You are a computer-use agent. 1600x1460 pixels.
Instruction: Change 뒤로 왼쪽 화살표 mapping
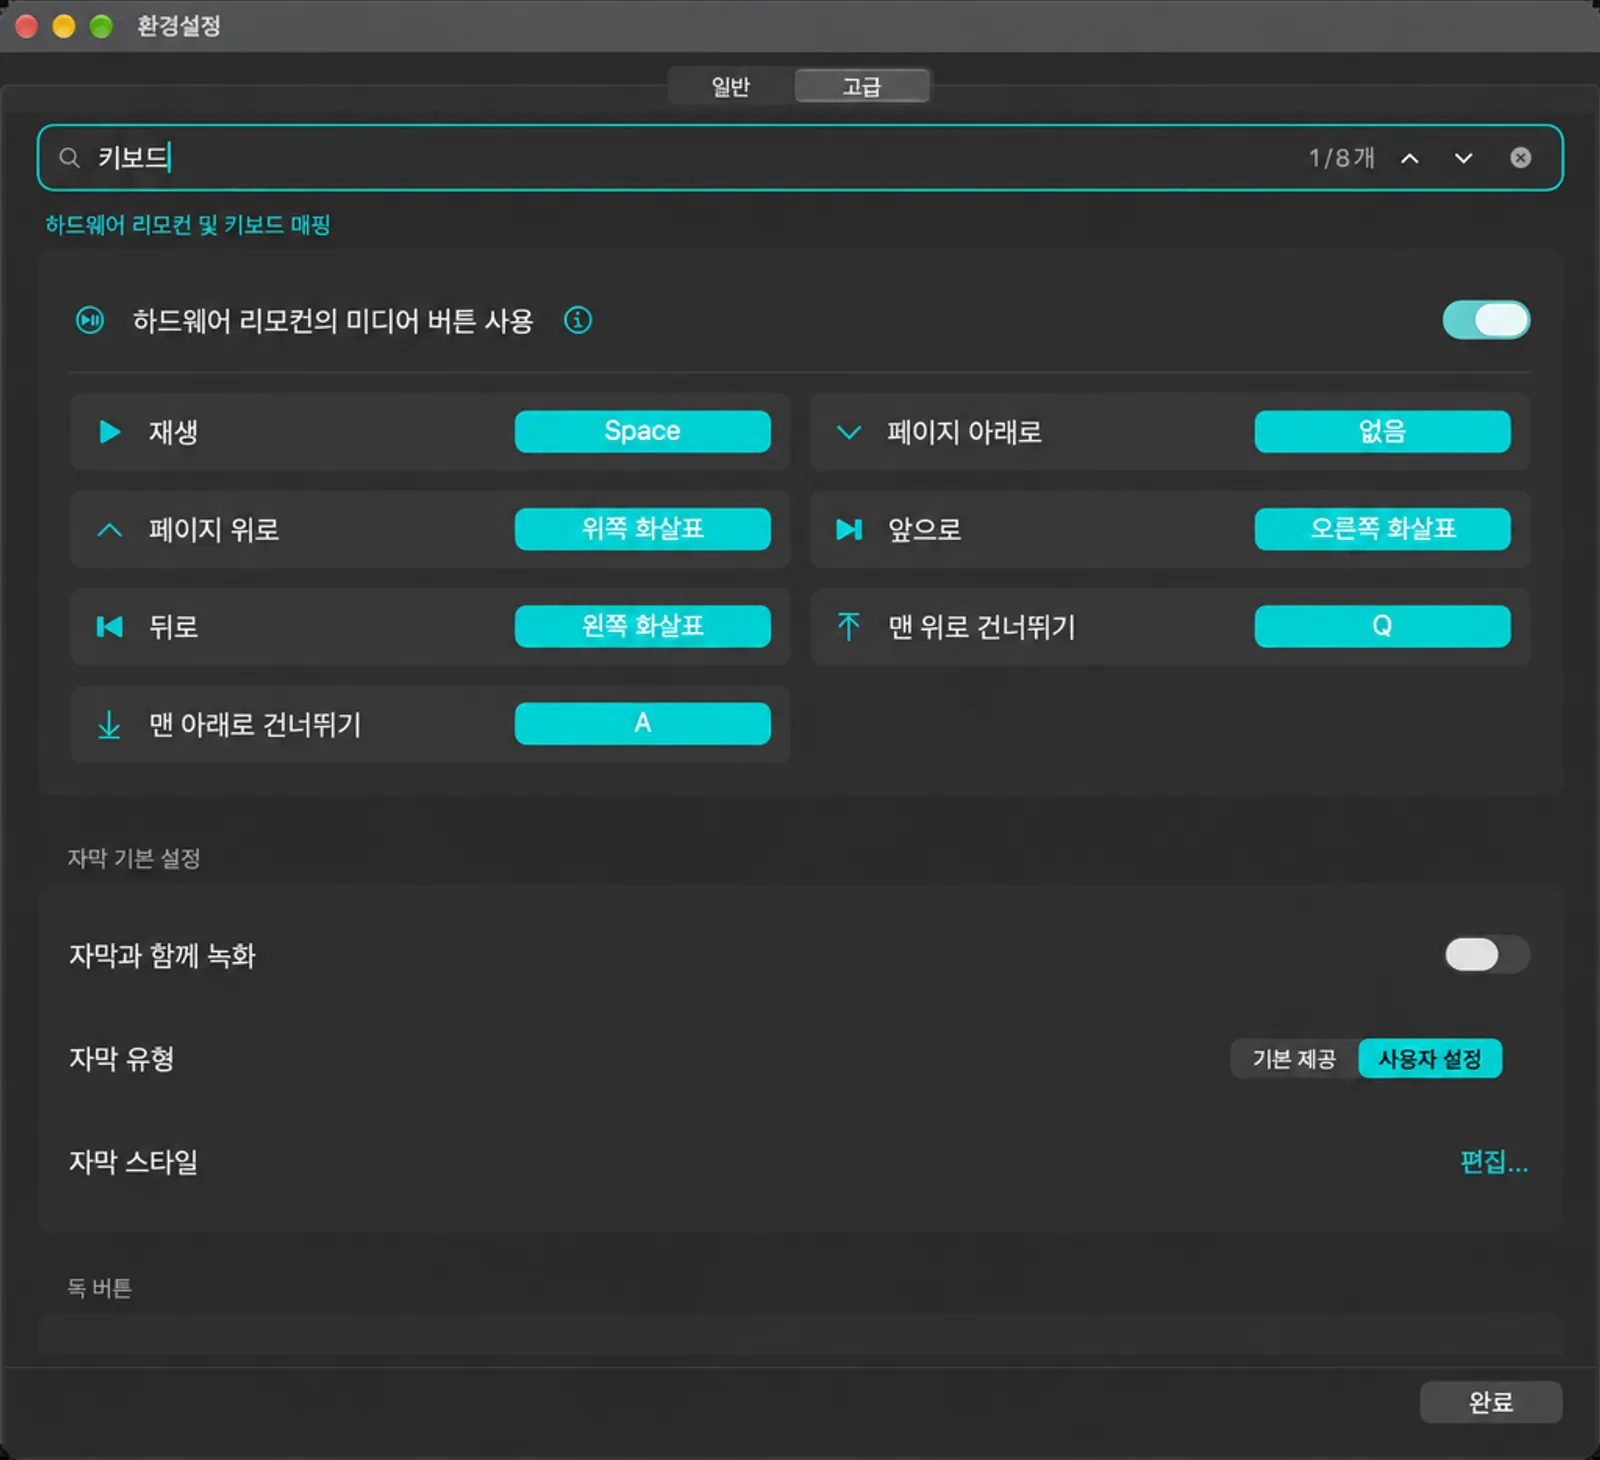643,626
